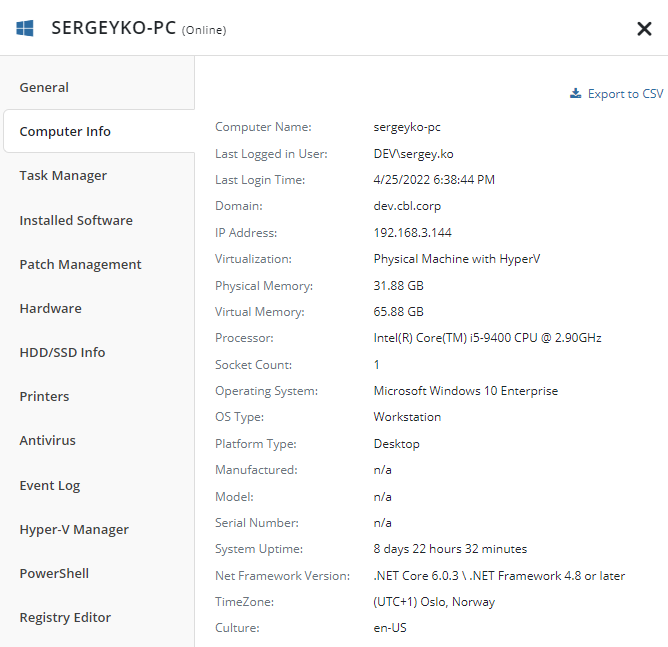Go to the Patch Management tab
The image size is (668, 647).
point(98,264)
